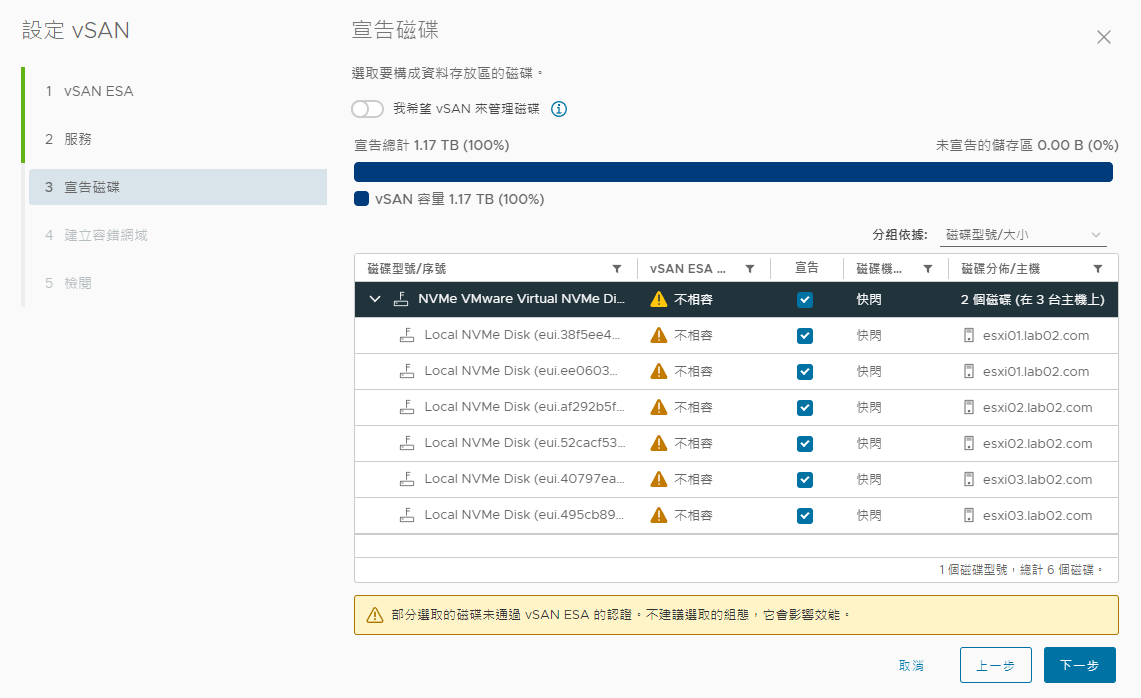1141x698 pixels.
Task: Click 快閃 cell on the eui.af292b5f row
Action: pyautogui.click(x=869, y=408)
